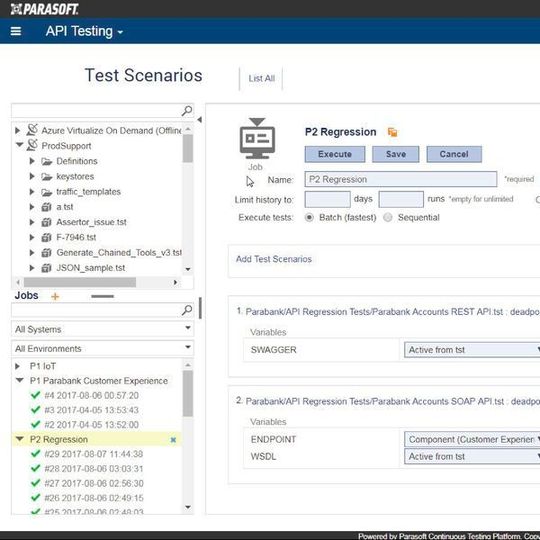
Task: Select Sequential radio button
Action: [388, 218]
